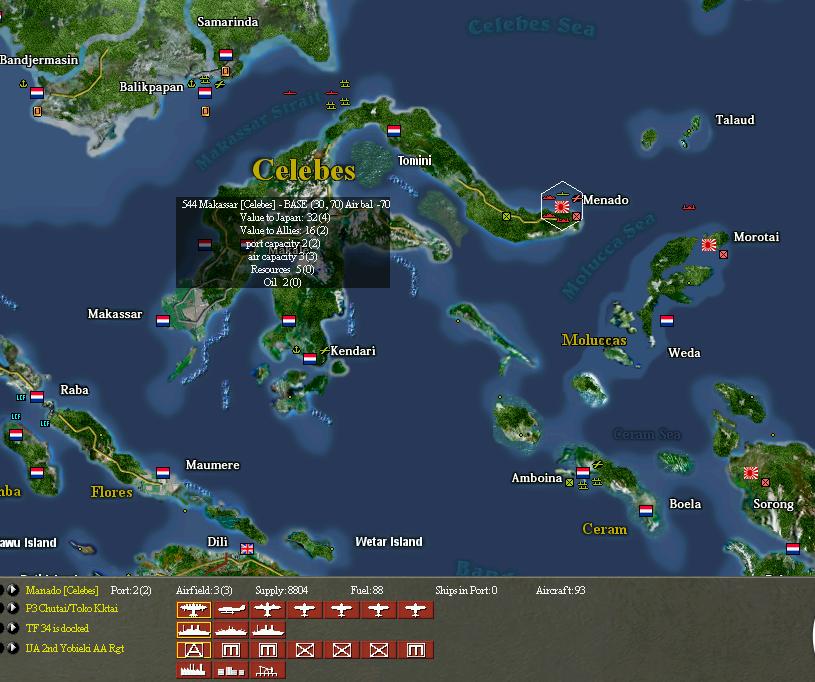Viewport: 815px width, 682px height.
Task: Click the Moluccas region label
Action: coord(594,340)
